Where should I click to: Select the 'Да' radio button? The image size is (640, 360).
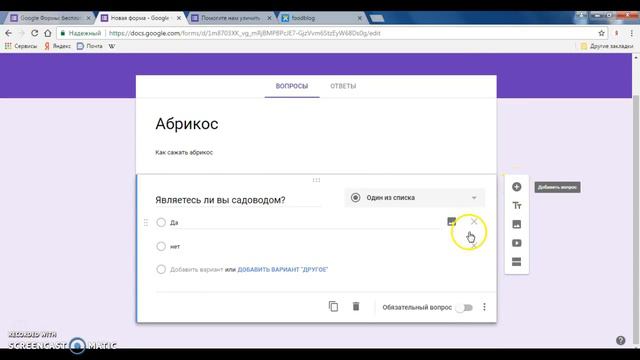point(161,222)
